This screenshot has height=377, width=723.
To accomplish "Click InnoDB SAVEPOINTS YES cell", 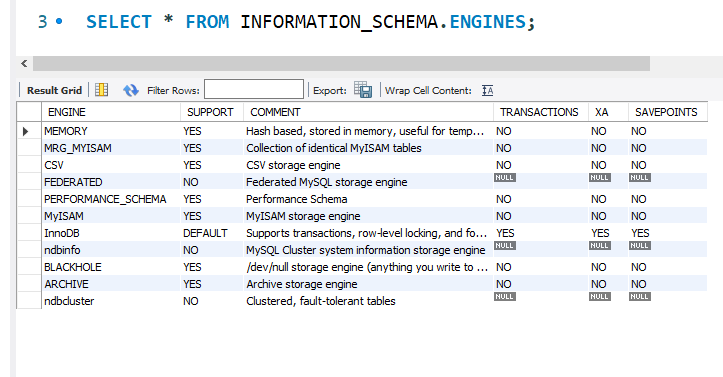I will click(668, 233).
